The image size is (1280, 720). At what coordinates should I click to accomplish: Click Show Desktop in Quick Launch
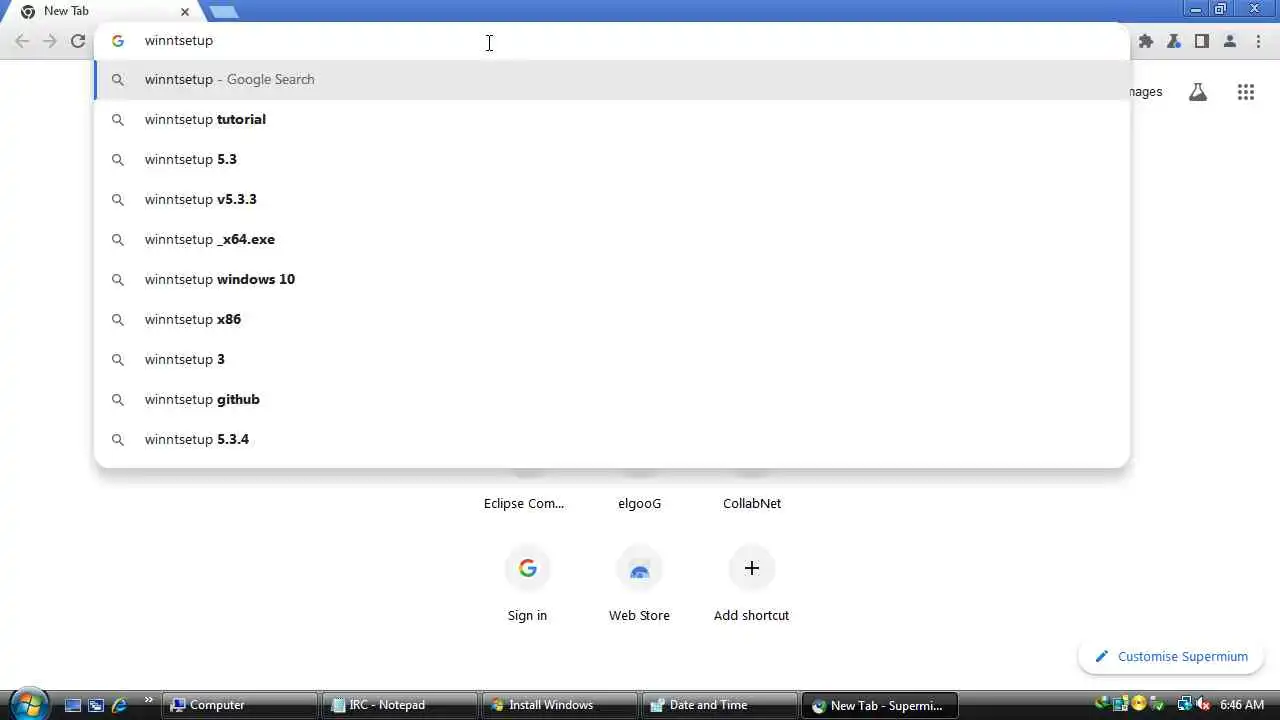pyautogui.click(x=73, y=705)
